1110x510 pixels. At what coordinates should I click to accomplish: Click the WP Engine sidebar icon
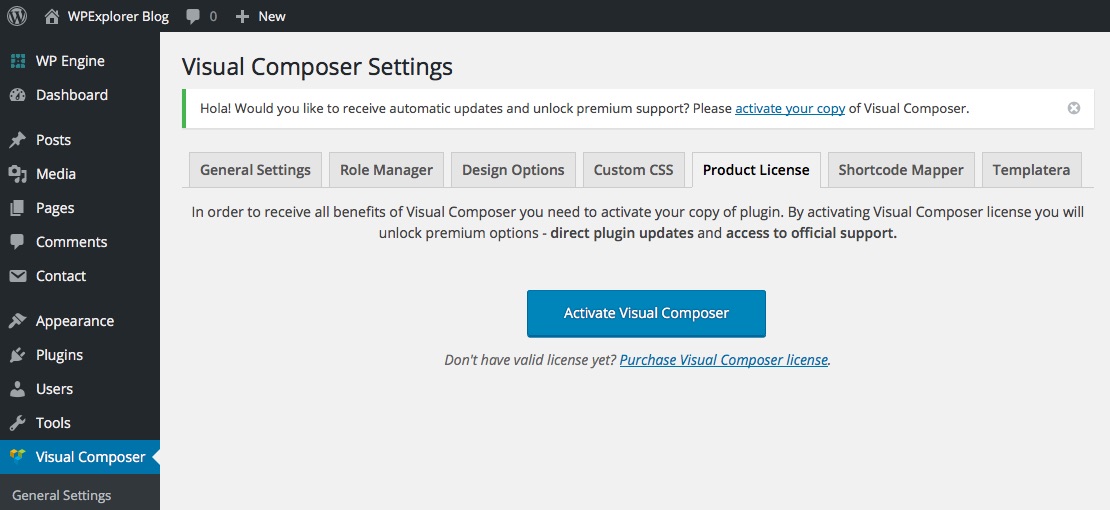[x=18, y=61]
